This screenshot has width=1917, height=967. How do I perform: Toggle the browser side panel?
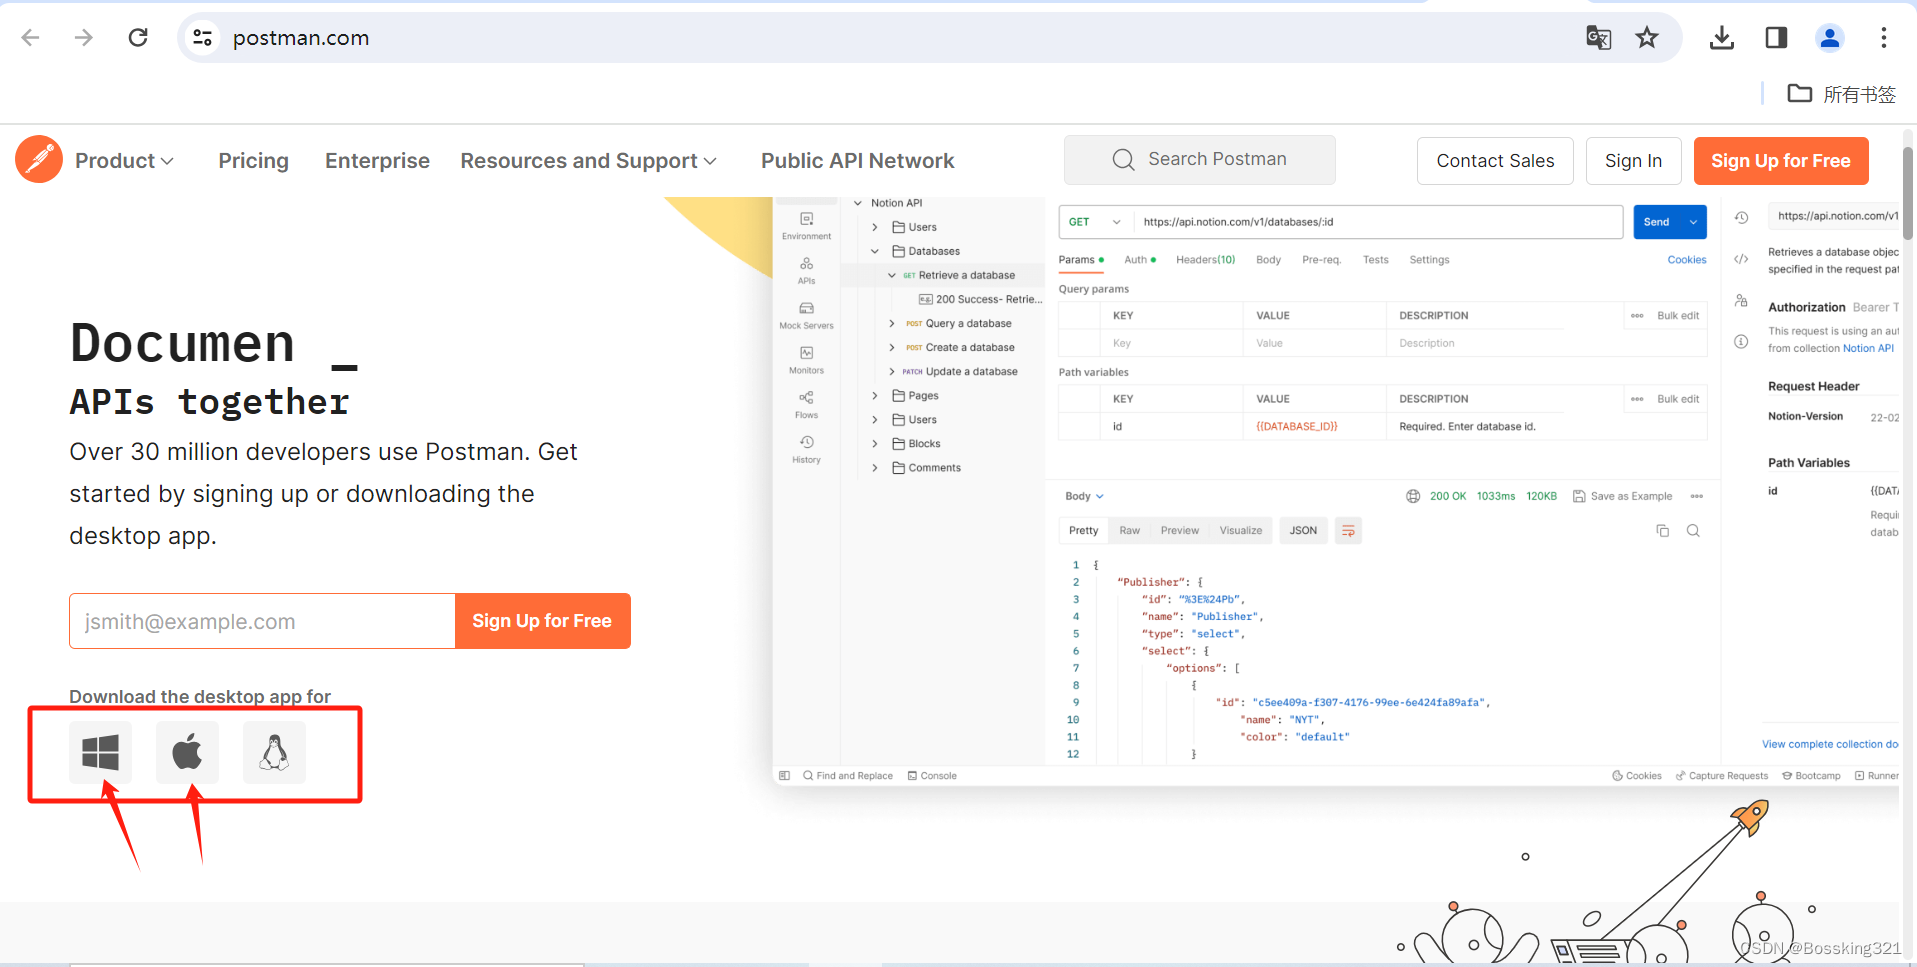pos(1776,38)
